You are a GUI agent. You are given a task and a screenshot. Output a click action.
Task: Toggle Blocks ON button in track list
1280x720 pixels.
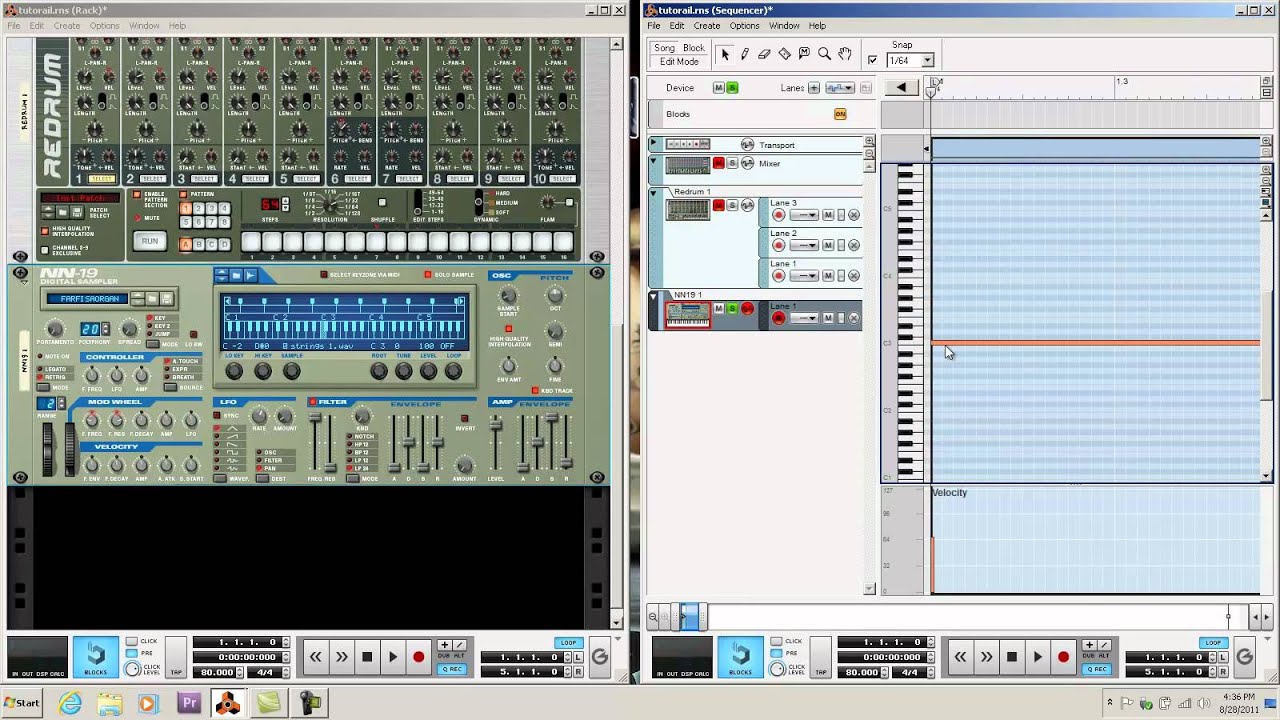pyautogui.click(x=840, y=114)
